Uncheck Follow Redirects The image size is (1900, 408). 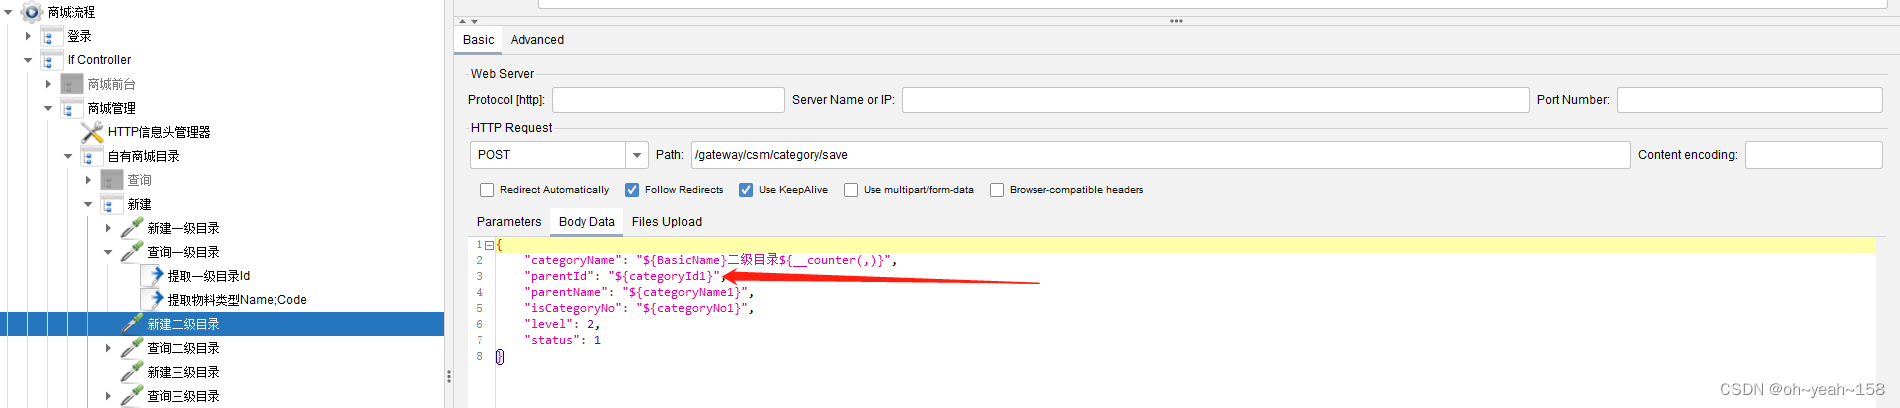pyautogui.click(x=632, y=190)
